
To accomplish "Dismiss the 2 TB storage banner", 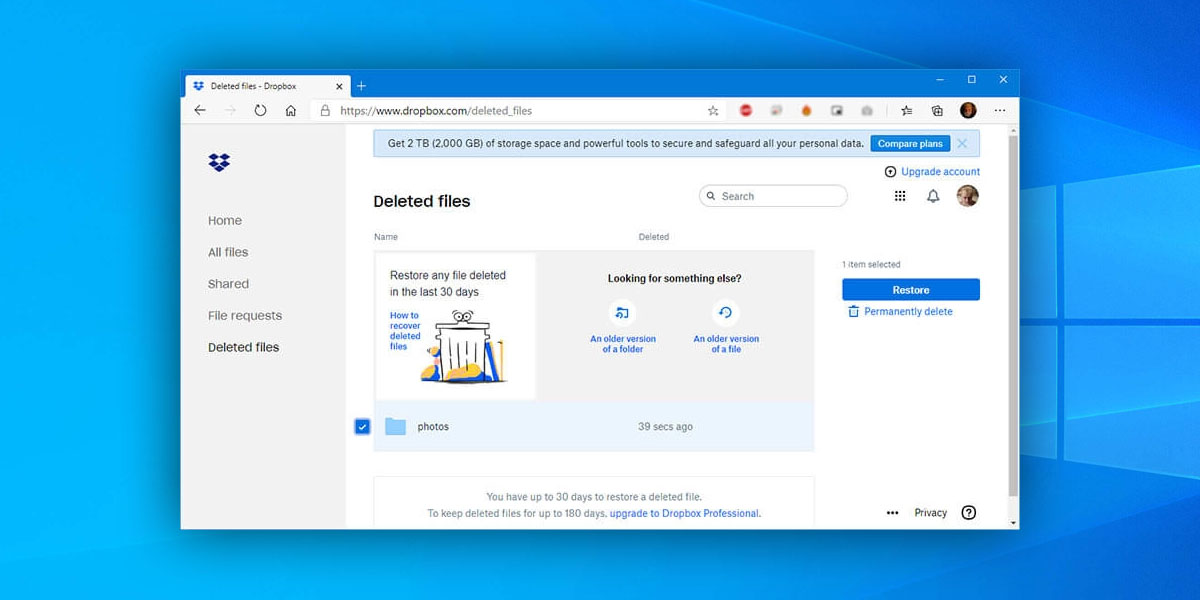I will coord(962,143).
